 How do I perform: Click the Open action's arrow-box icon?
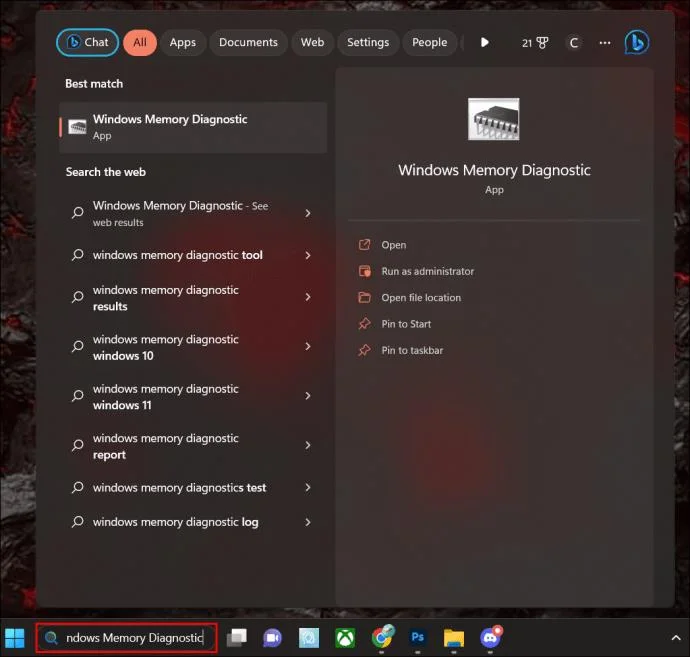pos(364,245)
